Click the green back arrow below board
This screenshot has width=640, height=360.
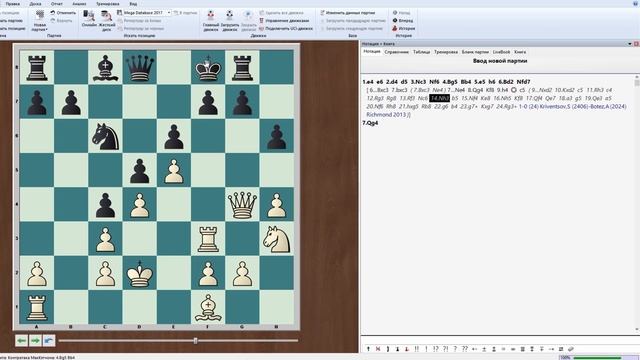[x=21, y=340]
